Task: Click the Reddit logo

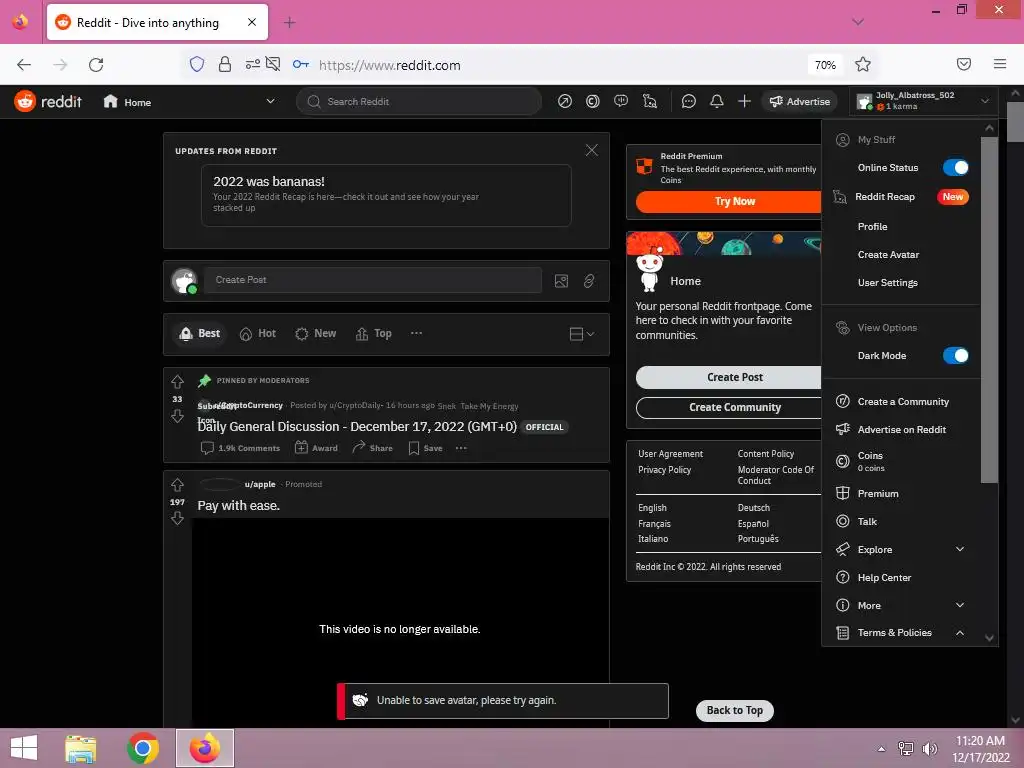Action: click(x=48, y=101)
